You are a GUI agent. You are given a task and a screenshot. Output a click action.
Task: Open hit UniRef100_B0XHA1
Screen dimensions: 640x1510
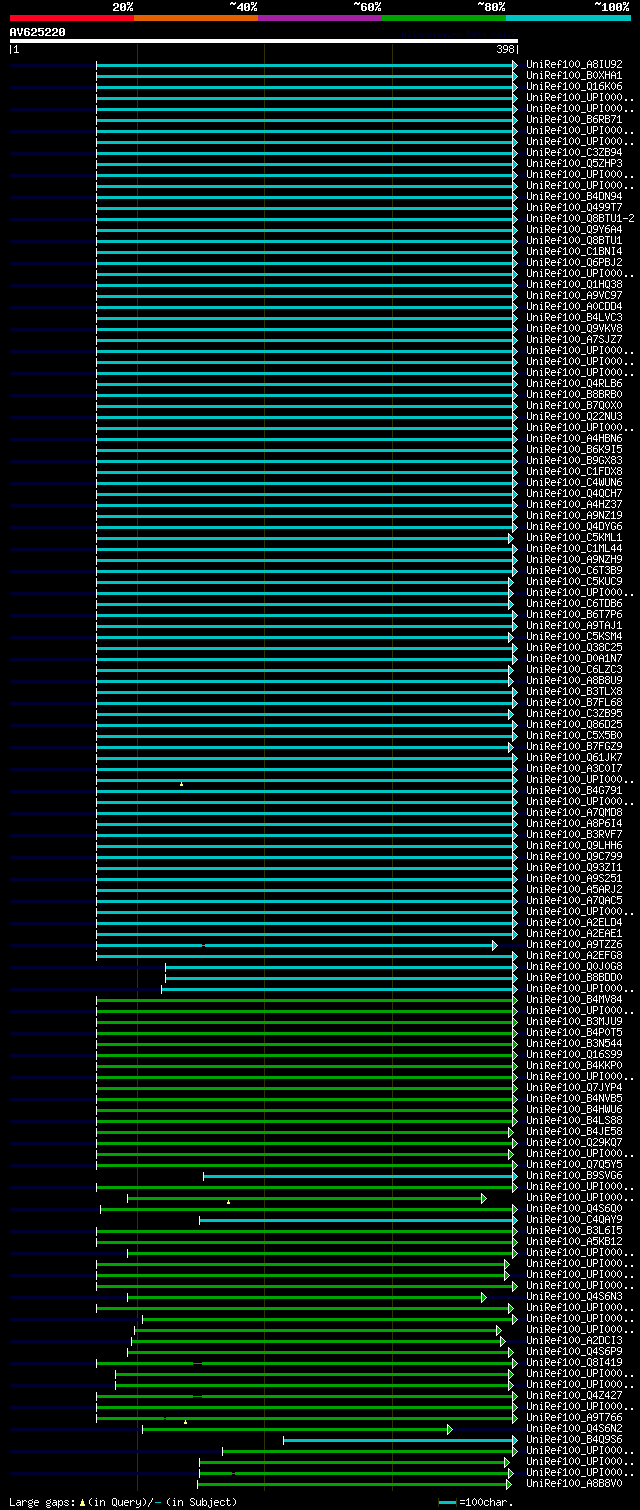(x=574, y=76)
